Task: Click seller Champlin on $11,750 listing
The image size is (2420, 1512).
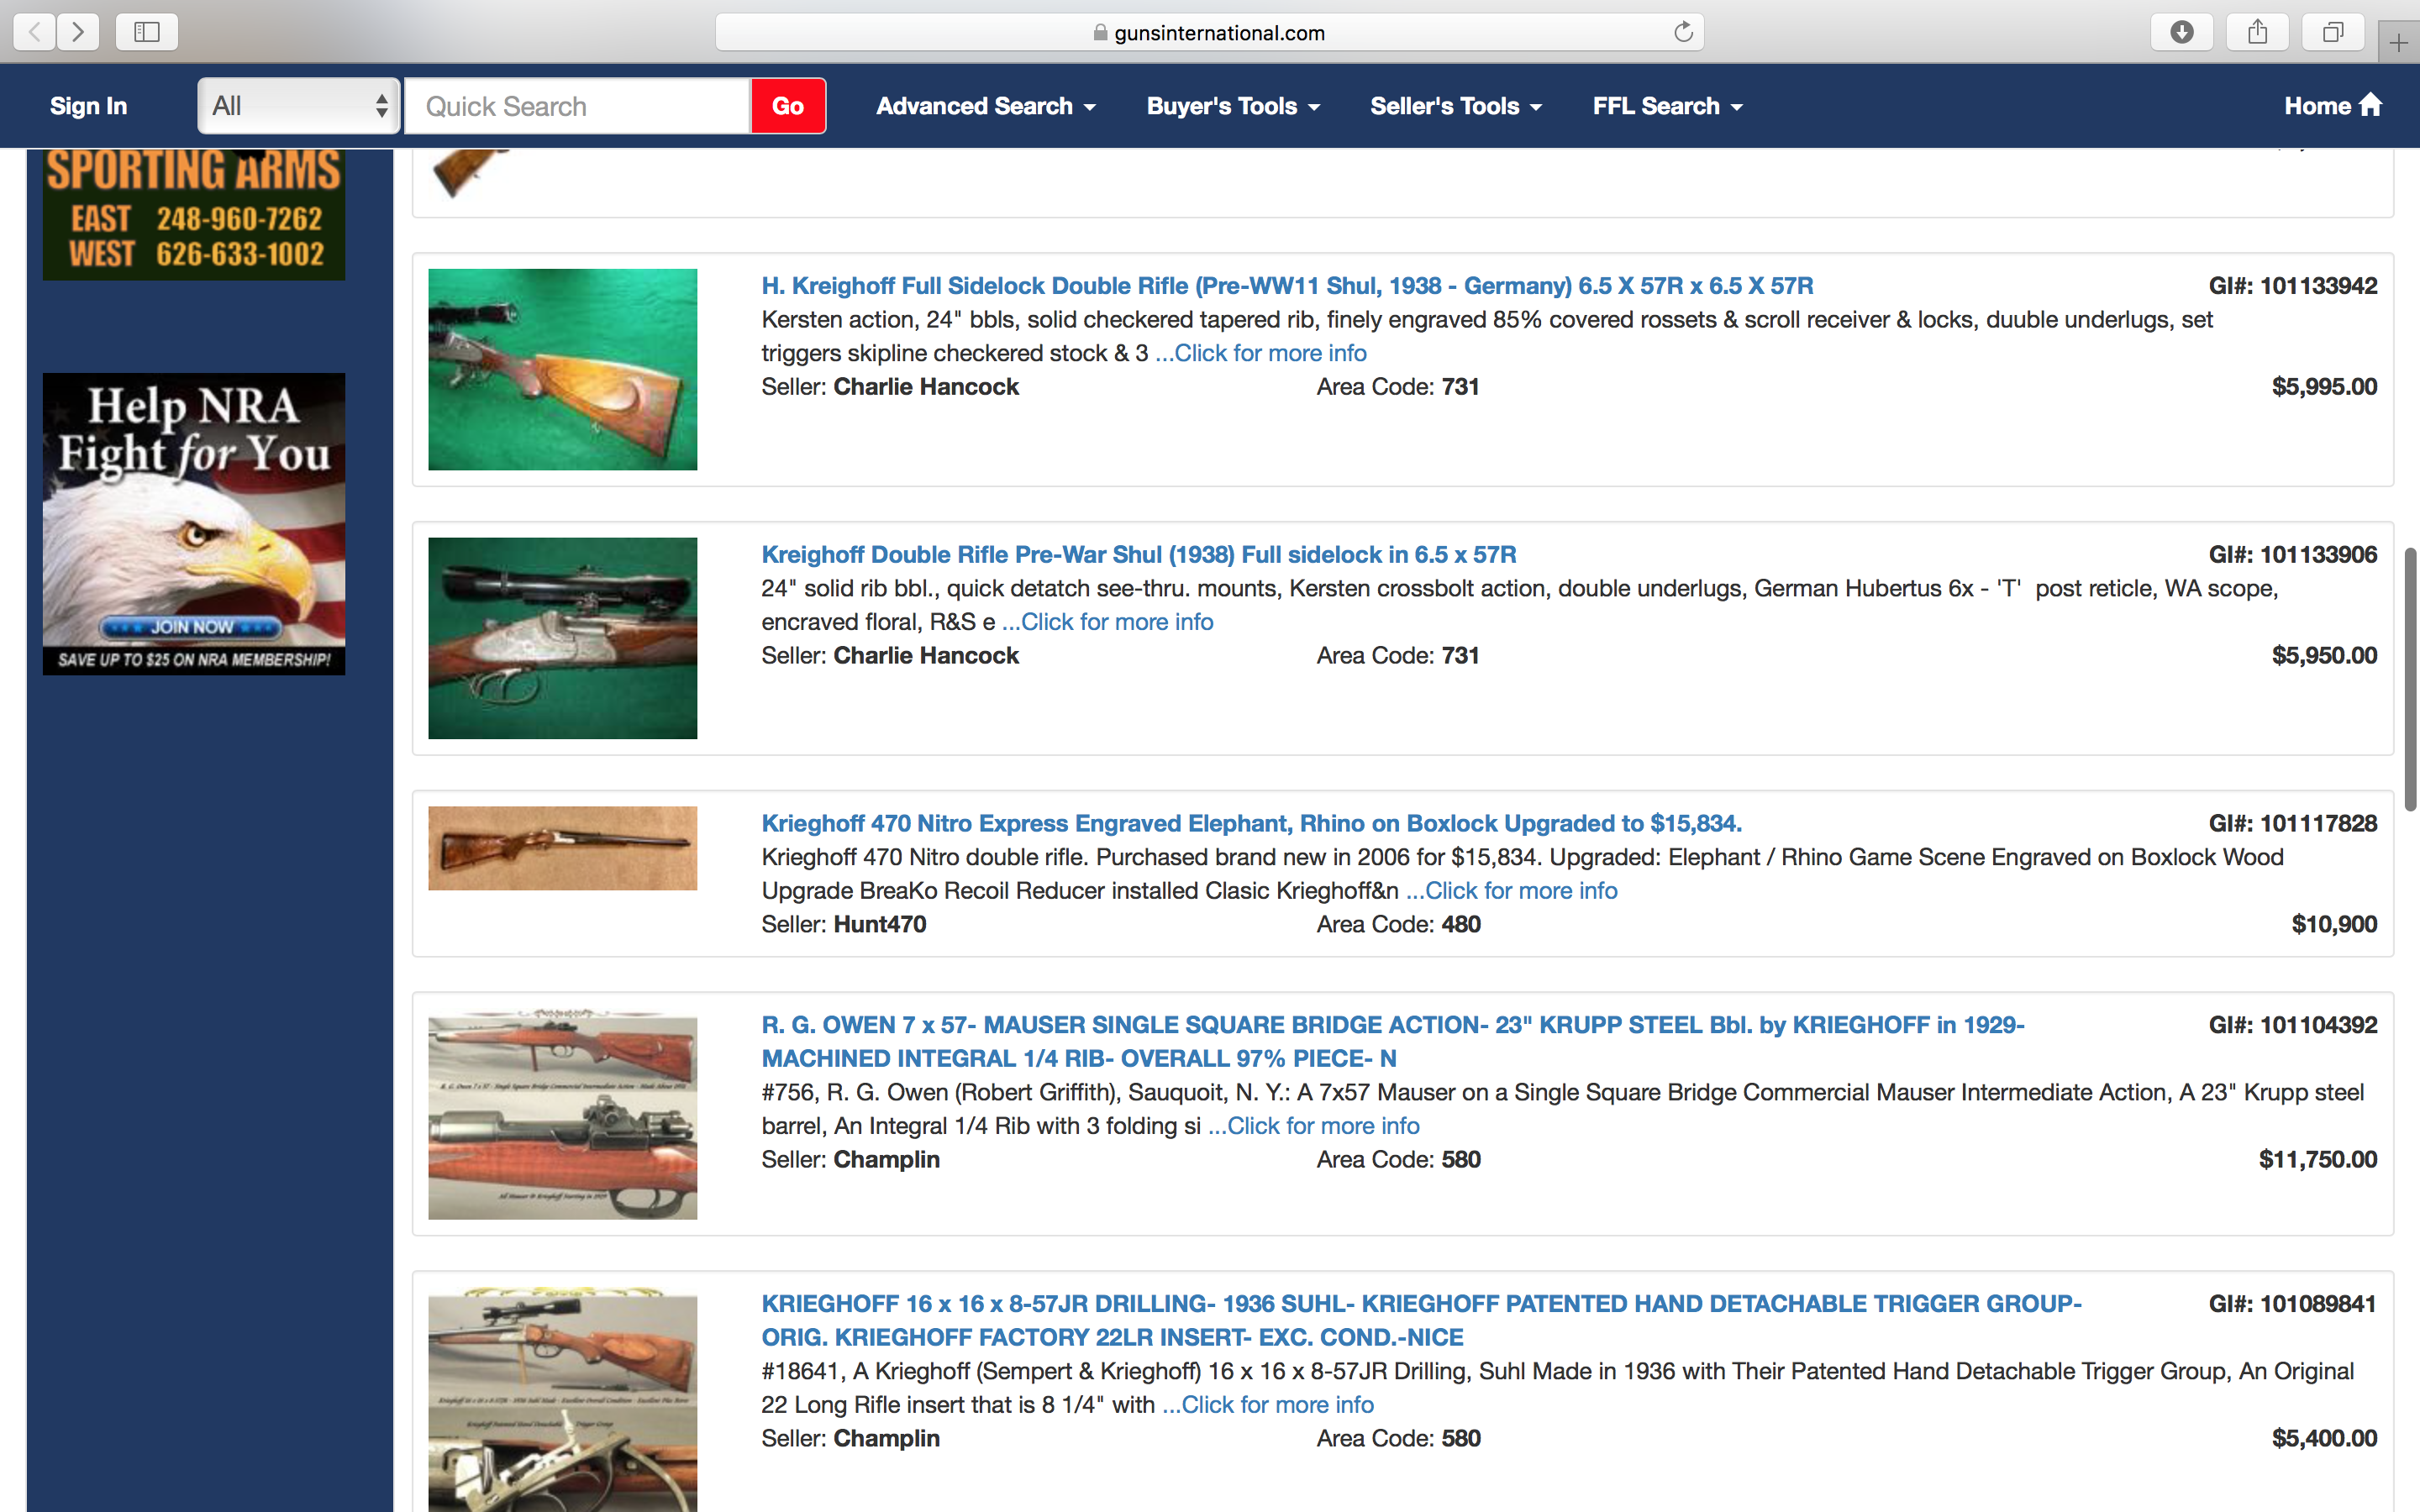Action: pos(887,1160)
